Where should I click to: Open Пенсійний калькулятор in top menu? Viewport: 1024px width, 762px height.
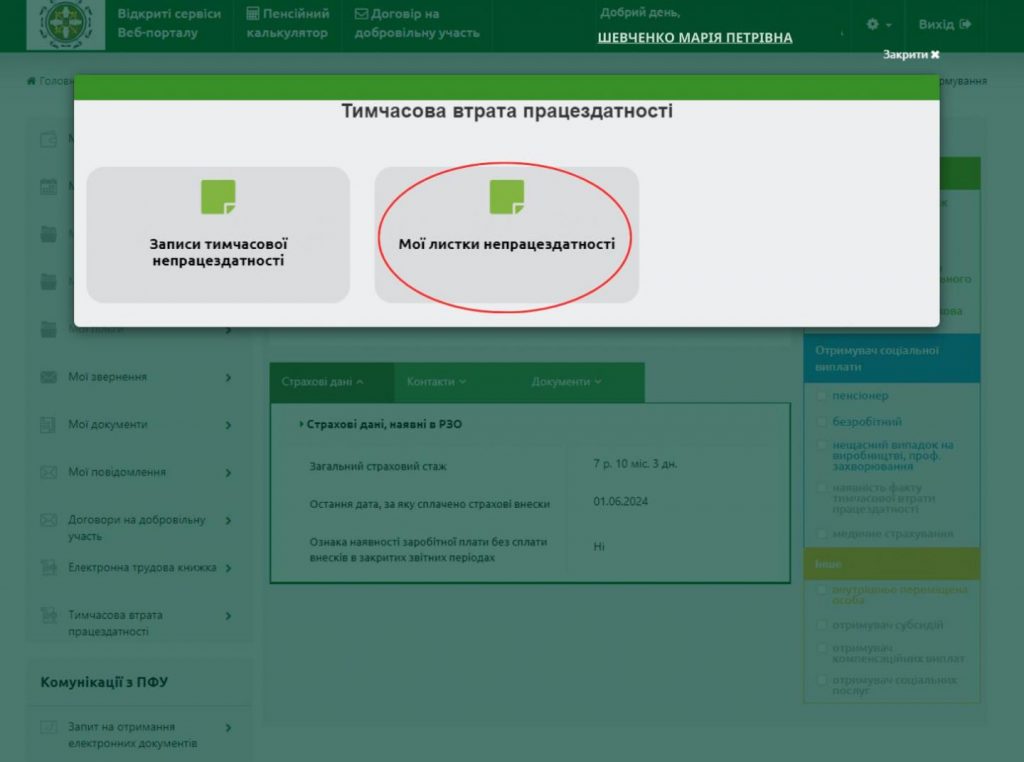point(288,24)
